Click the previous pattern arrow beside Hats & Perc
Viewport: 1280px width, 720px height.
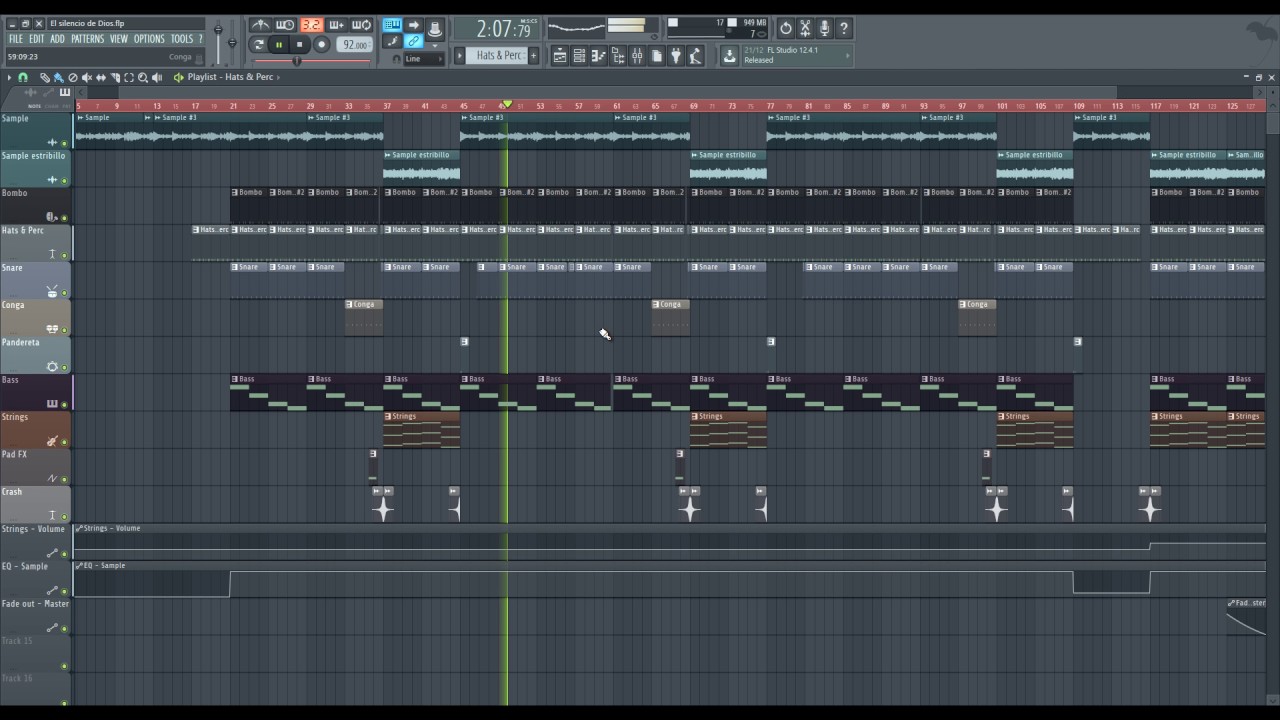(x=459, y=56)
